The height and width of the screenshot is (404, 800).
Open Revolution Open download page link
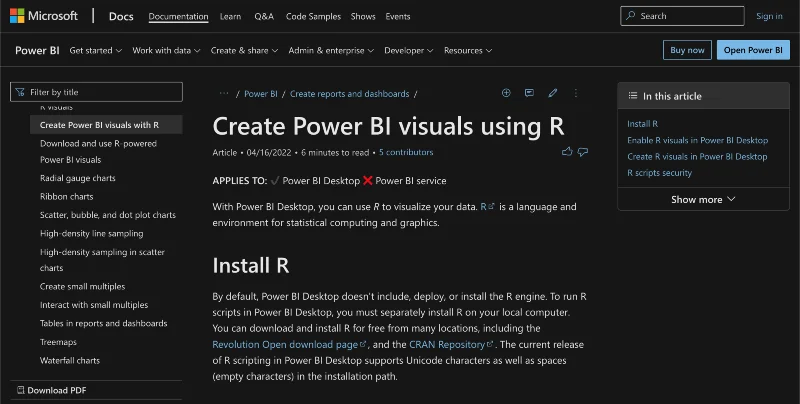(x=289, y=344)
